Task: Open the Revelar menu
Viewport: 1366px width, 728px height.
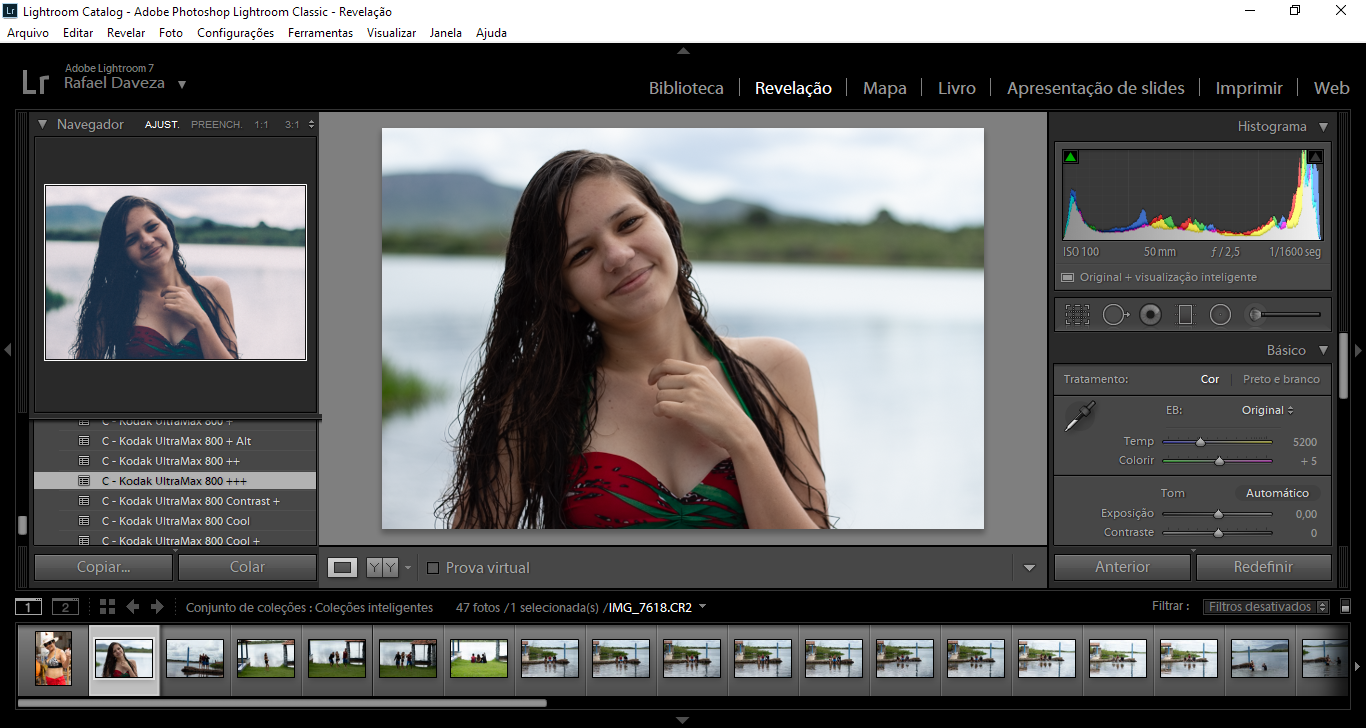Action: [x=126, y=33]
